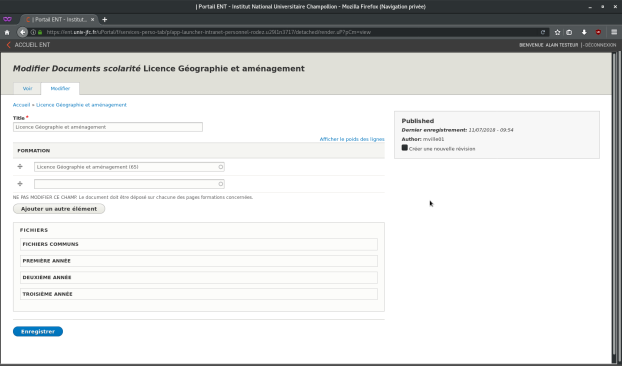Viewport: 622px width, 366px height.
Task: Click the private browsing mask icon
Action: pyautogui.click(x=7, y=19)
